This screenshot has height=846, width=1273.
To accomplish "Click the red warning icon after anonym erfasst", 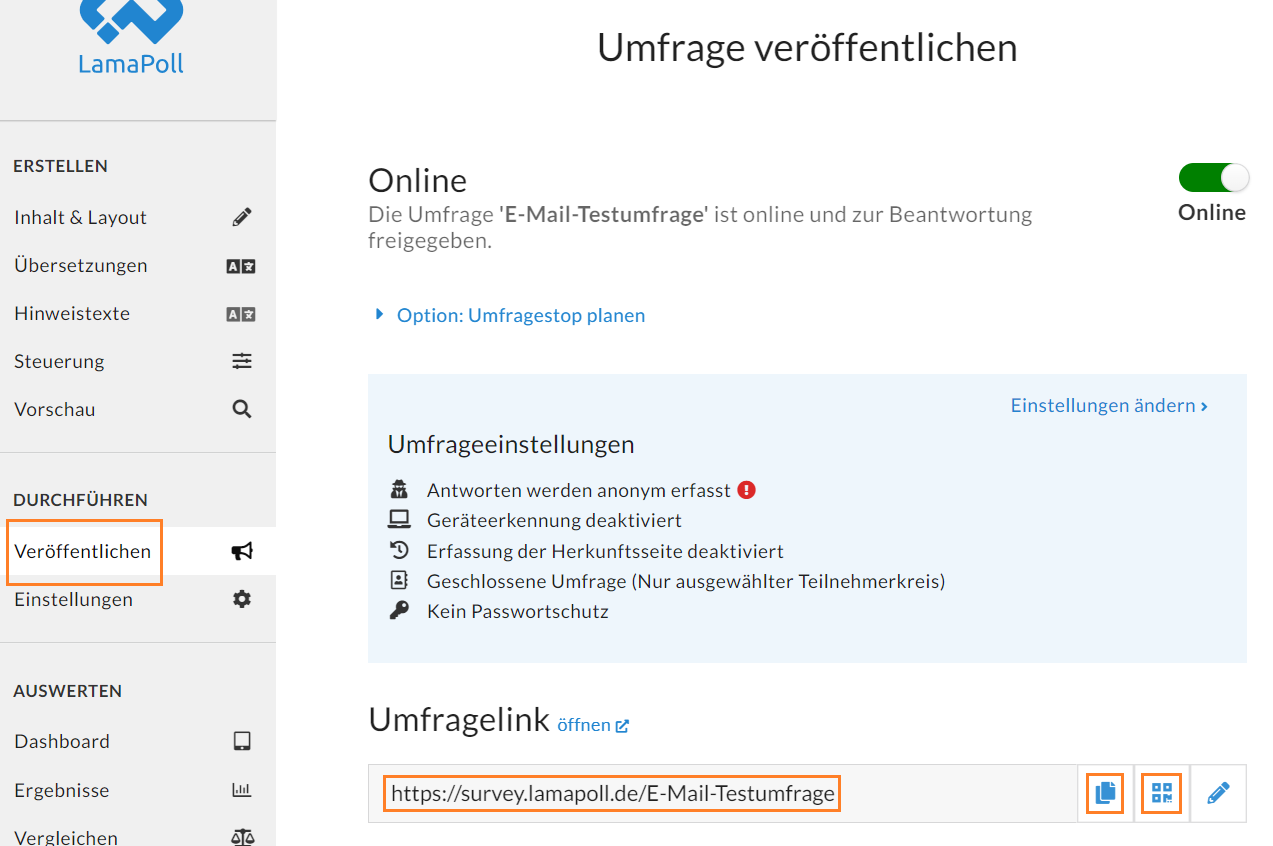I will coord(746,490).
